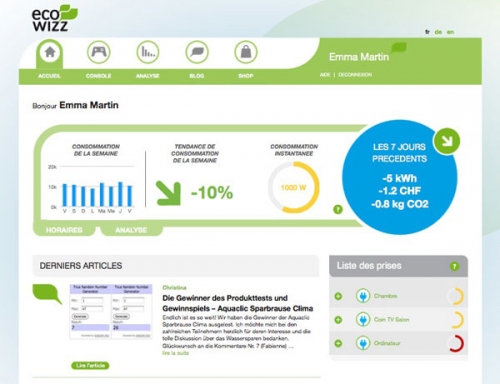Click the 1000 W consumption gauge
This screenshot has height=384, width=500.
point(294,188)
